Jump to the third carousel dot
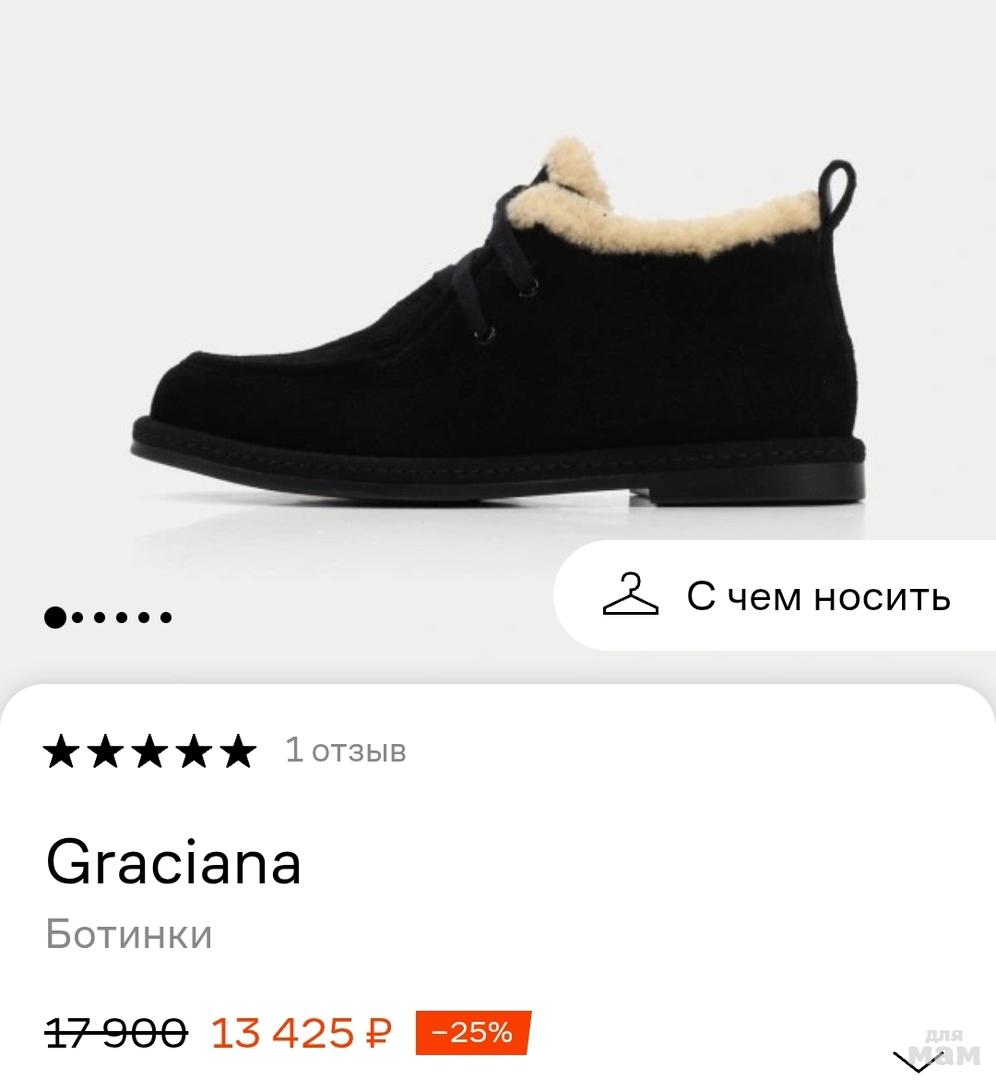This screenshot has width=996, height=1080. coord(100,617)
